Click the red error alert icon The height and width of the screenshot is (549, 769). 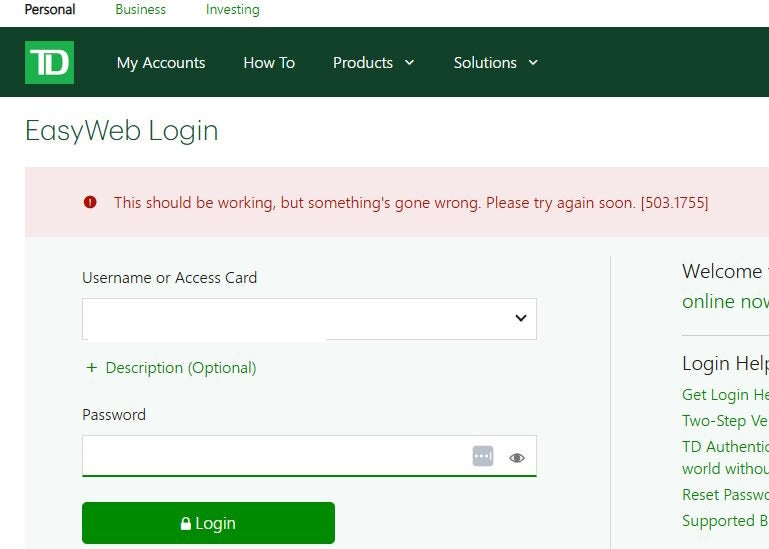(91, 202)
